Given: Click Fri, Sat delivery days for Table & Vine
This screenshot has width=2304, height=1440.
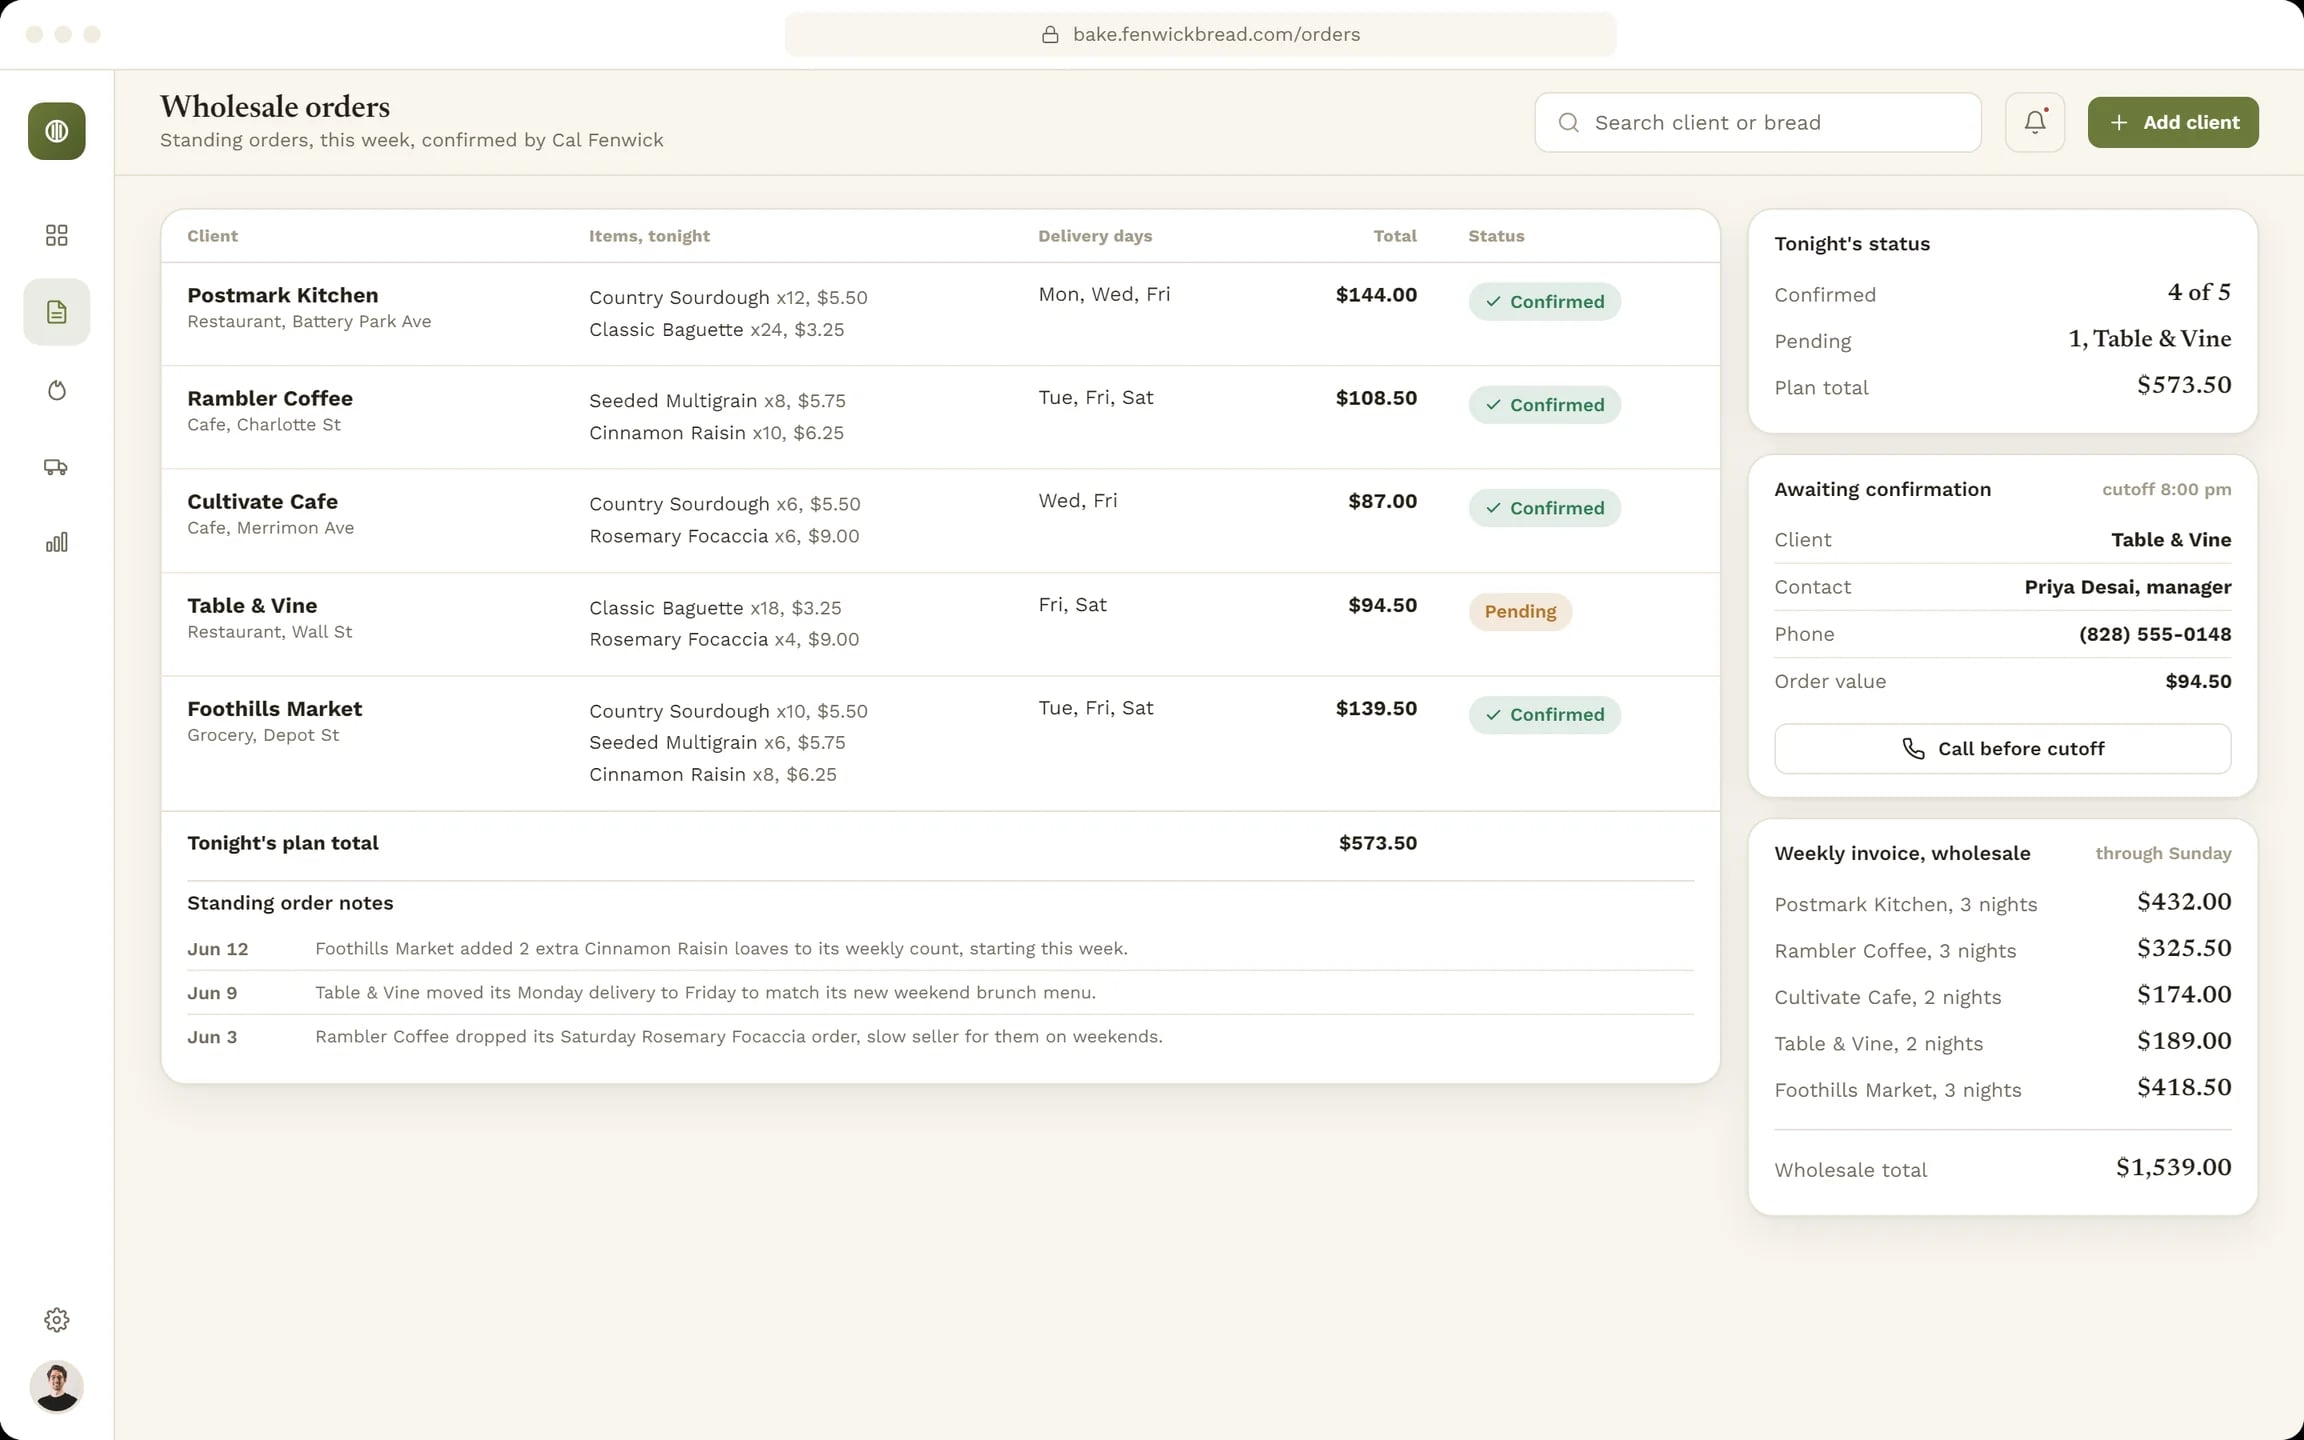Looking at the screenshot, I should 1072,604.
